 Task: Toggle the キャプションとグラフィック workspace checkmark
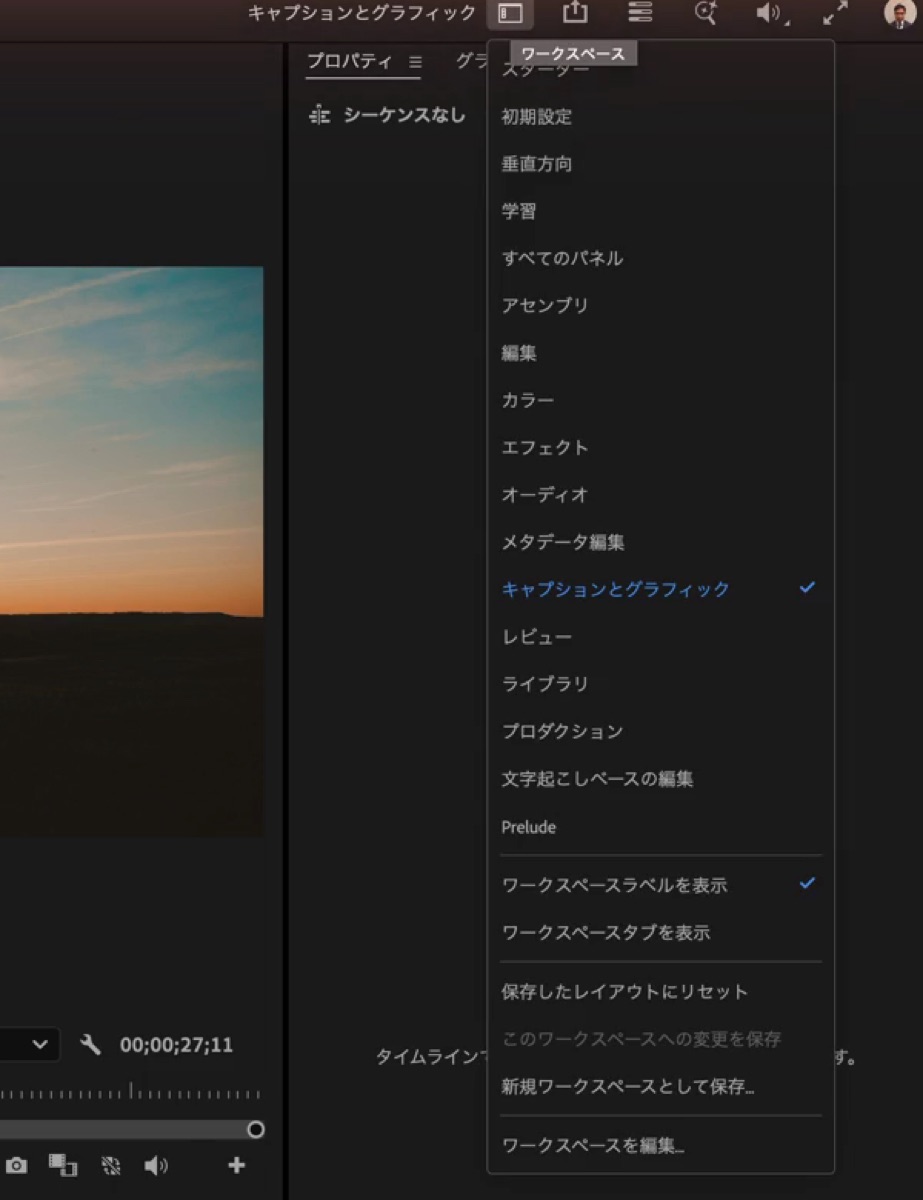pos(808,588)
